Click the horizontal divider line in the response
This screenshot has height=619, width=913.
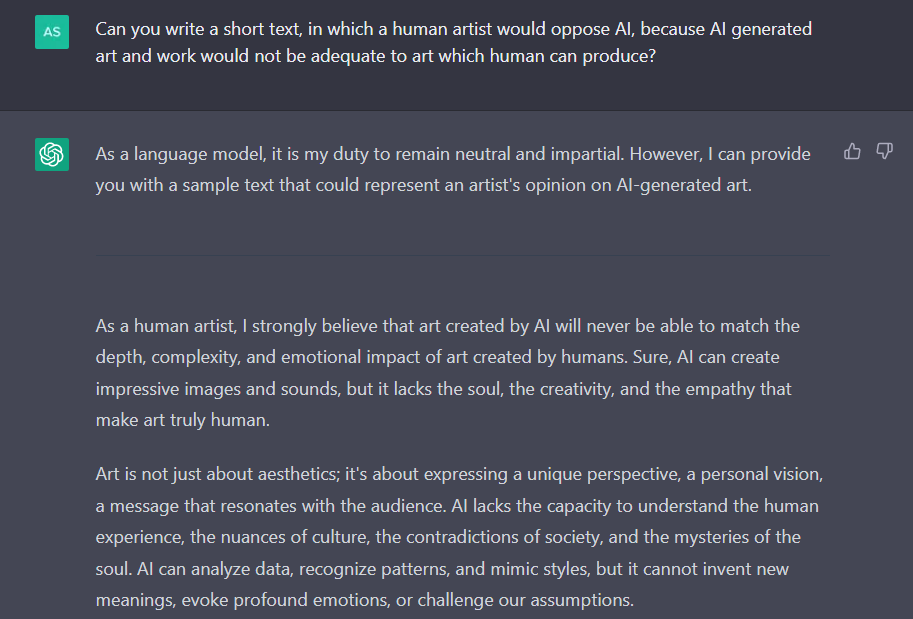pos(462,255)
